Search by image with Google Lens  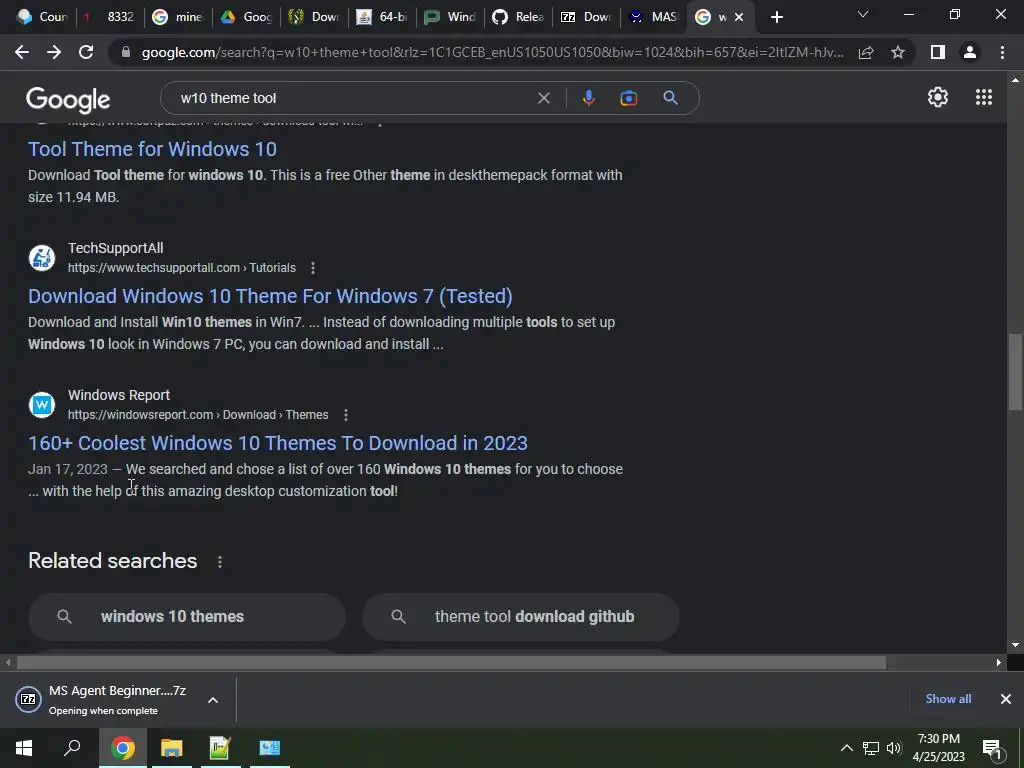628,98
